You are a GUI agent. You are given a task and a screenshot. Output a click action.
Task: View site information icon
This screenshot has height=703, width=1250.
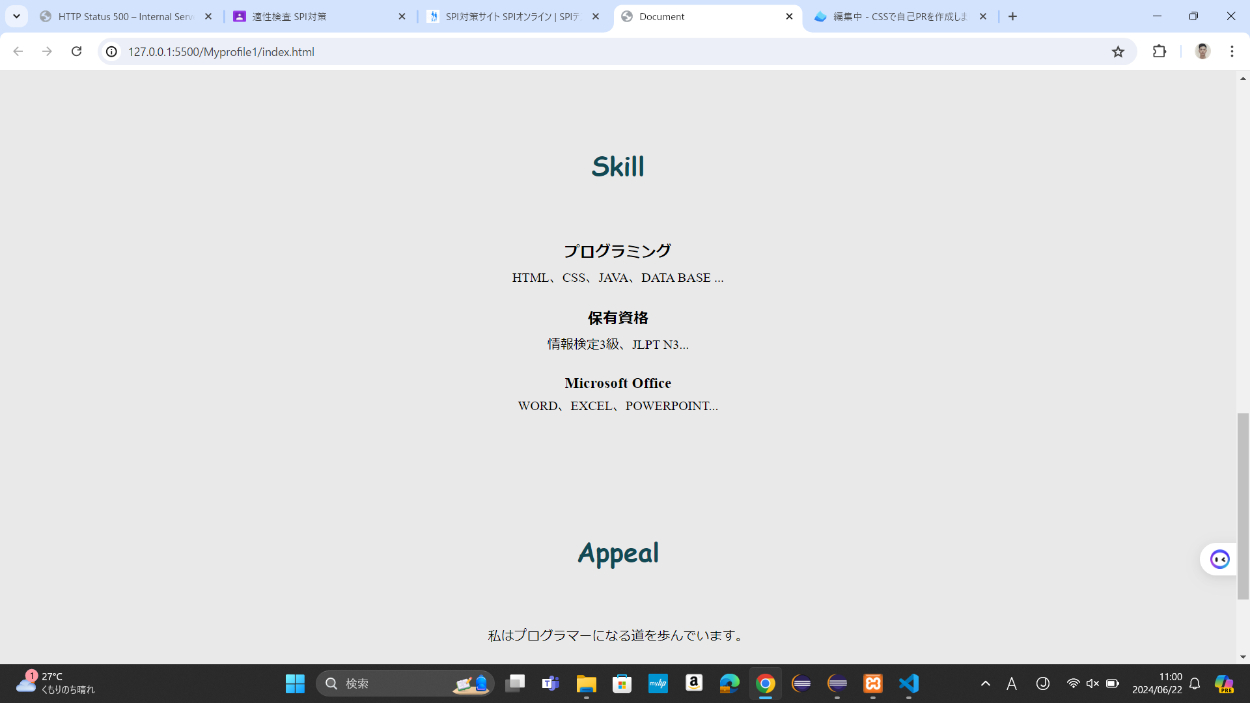112,51
